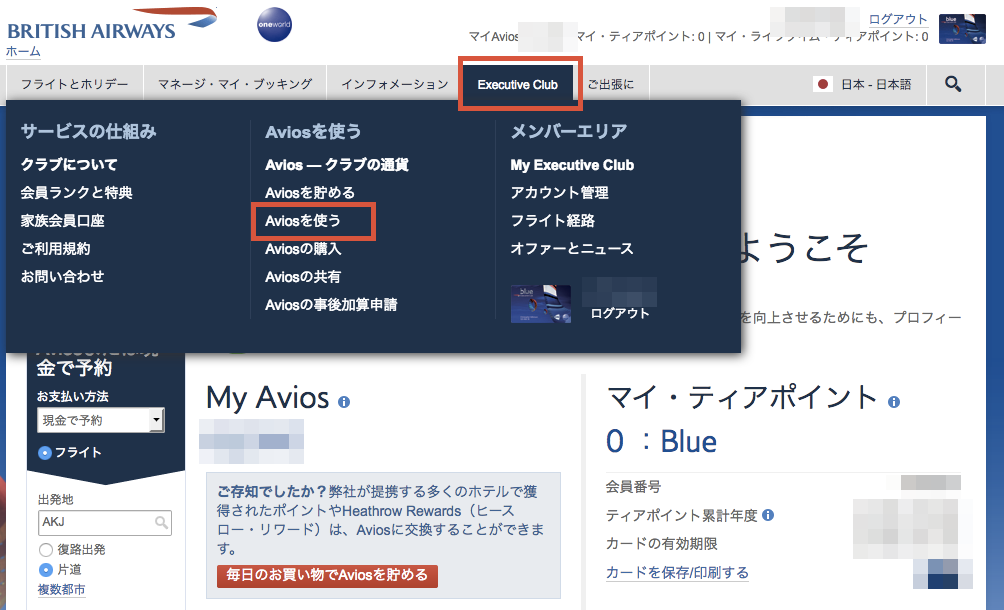1004x610 pixels.
Task: Click the 0 : Blue tier text
Action: [661, 441]
